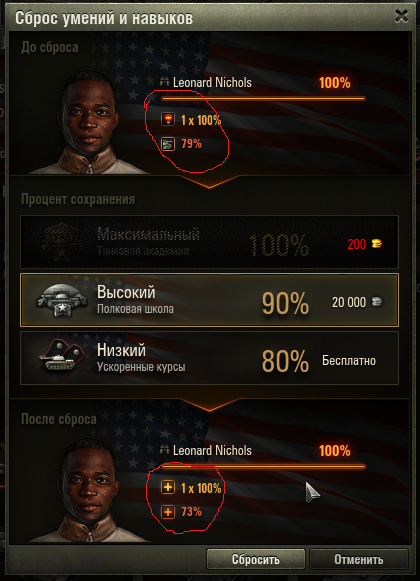Select the Высокий 90% retention option
The height and width of the screenshot is (581, 420).
209,300
